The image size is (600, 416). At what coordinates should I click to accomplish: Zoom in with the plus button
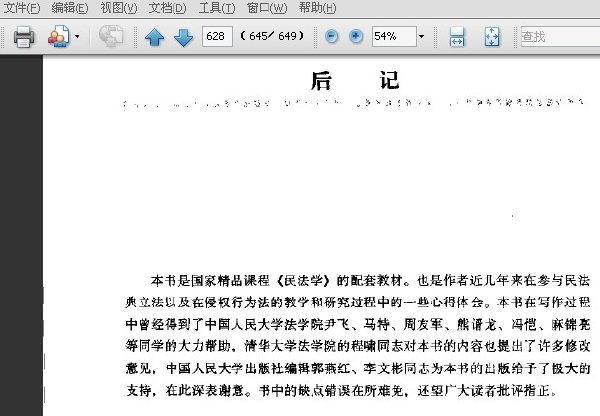tap(356, 36)
